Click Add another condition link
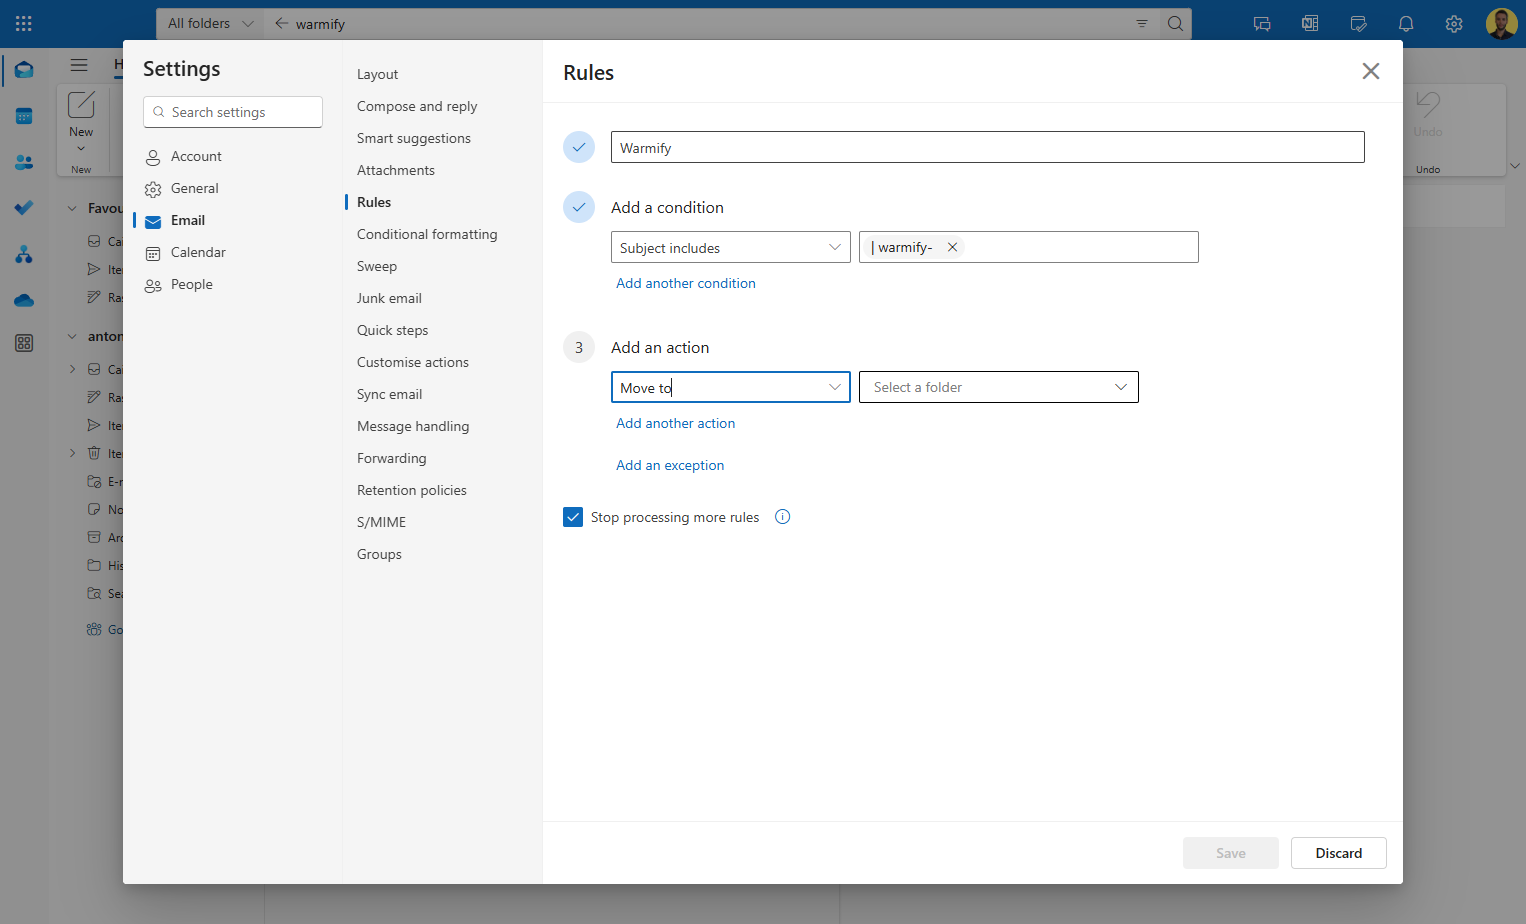Image resolution: width=1526 pixels, height=924 pixels. tap(686, 283)
